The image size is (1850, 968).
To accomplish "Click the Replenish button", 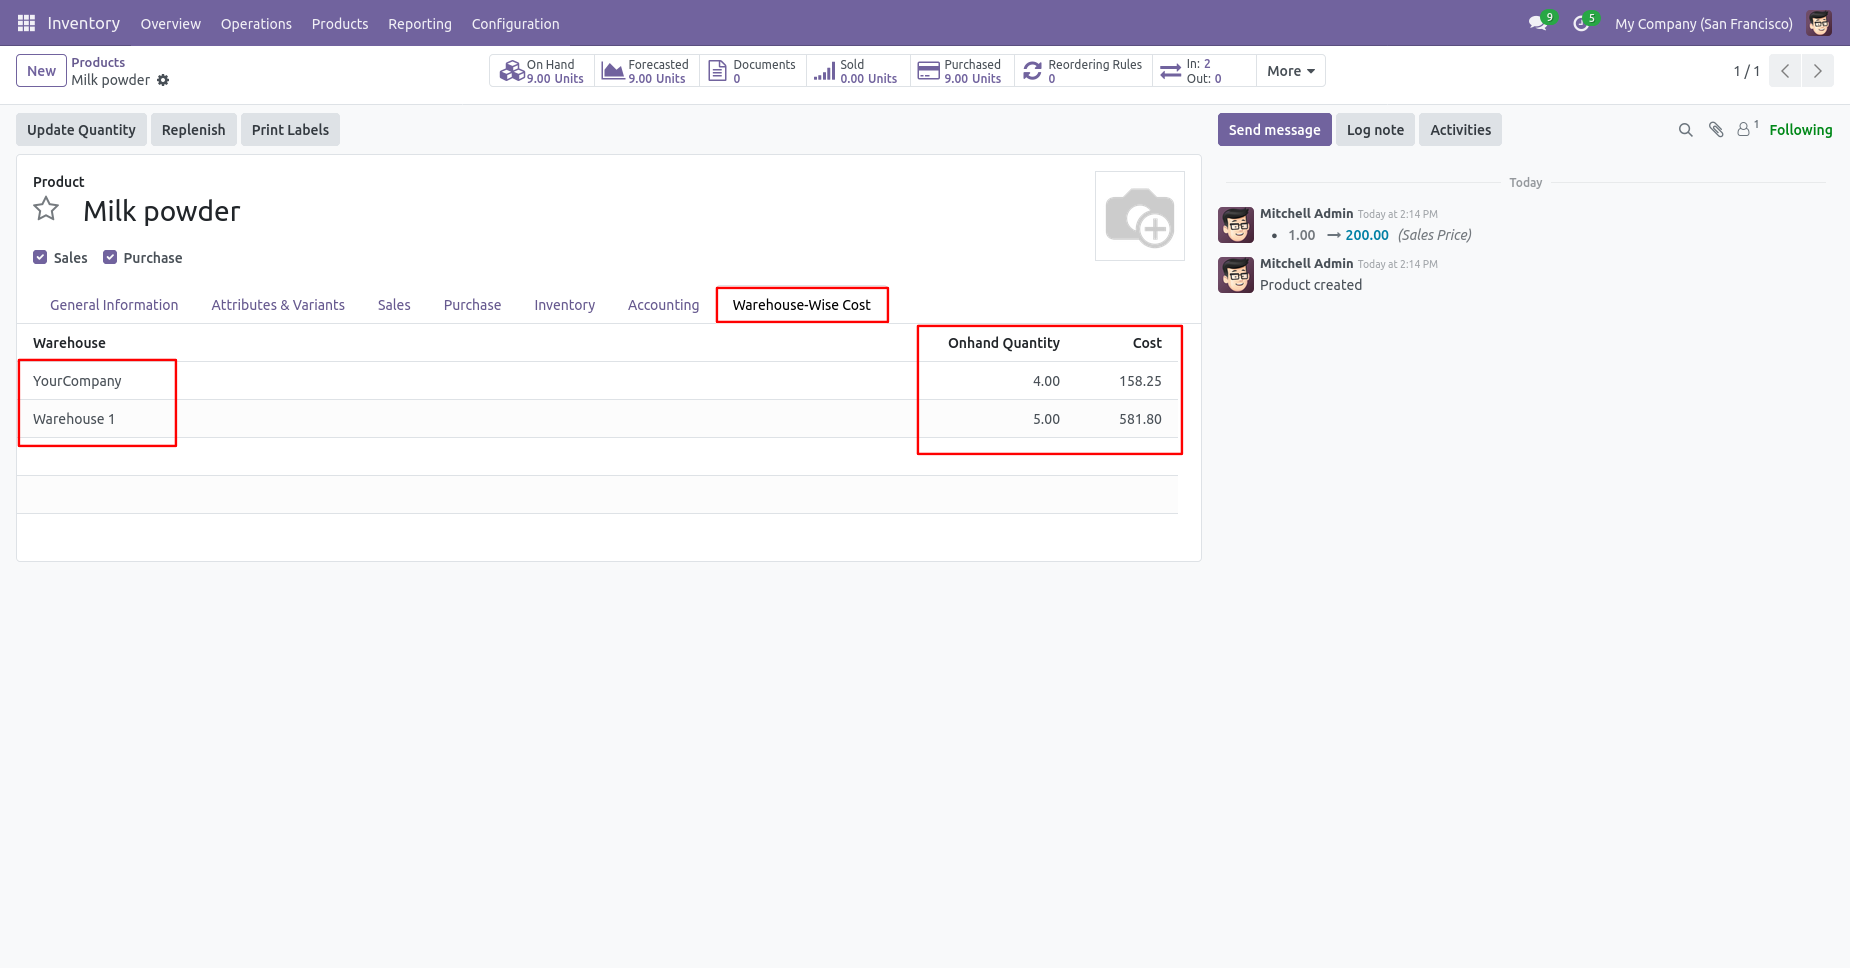I will click(x=194, y=130).
